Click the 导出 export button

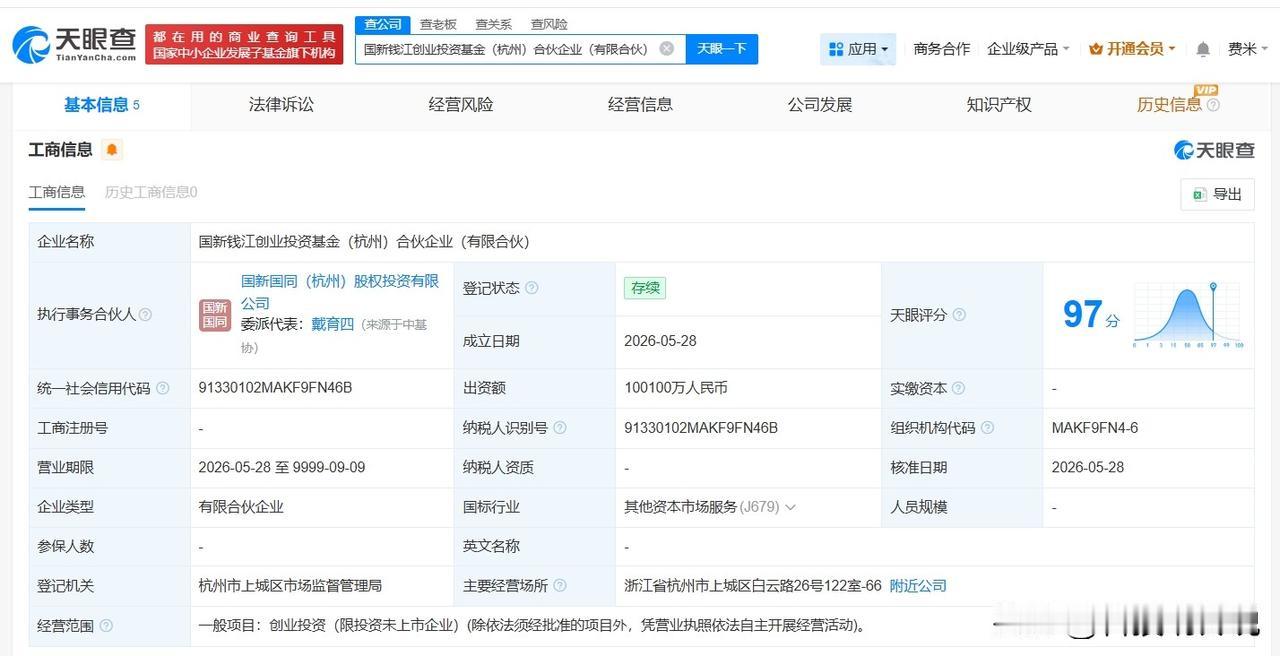tap(1217, 194)
